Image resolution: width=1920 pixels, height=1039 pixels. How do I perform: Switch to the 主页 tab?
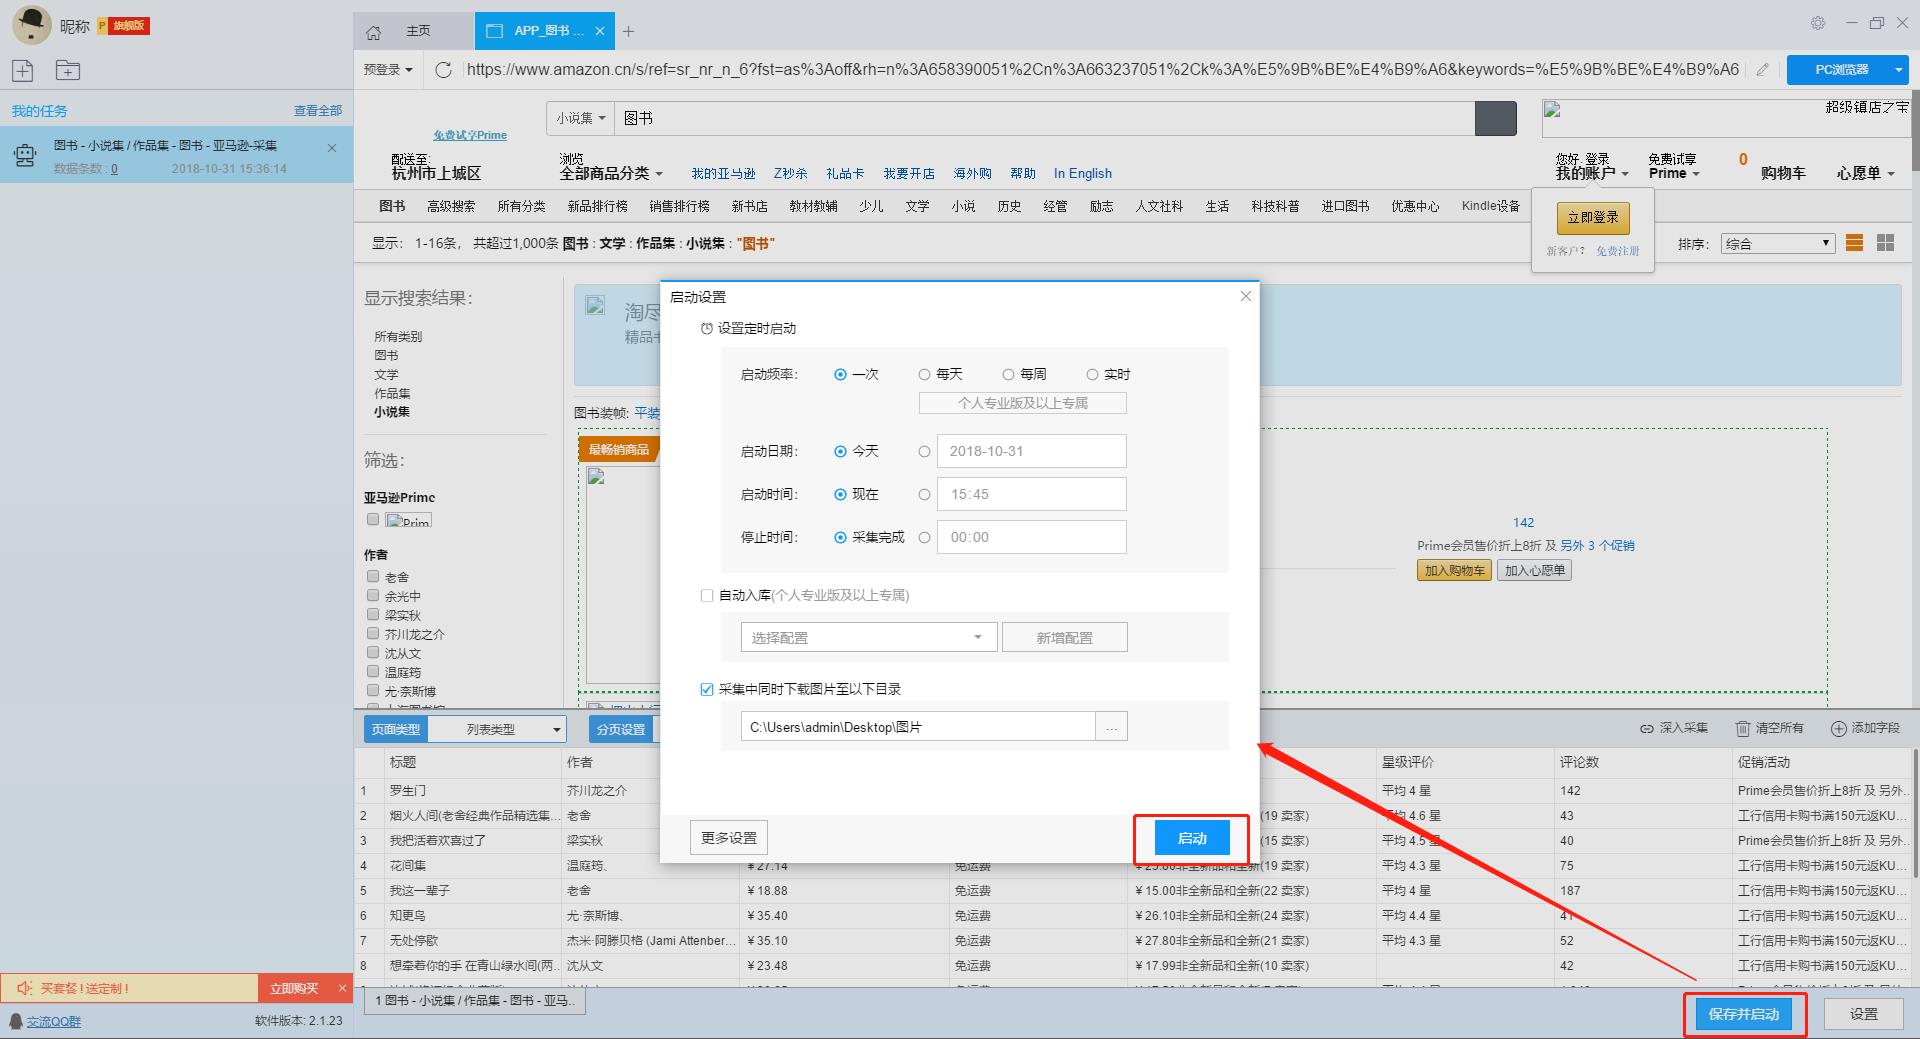[x=418, y=31]
